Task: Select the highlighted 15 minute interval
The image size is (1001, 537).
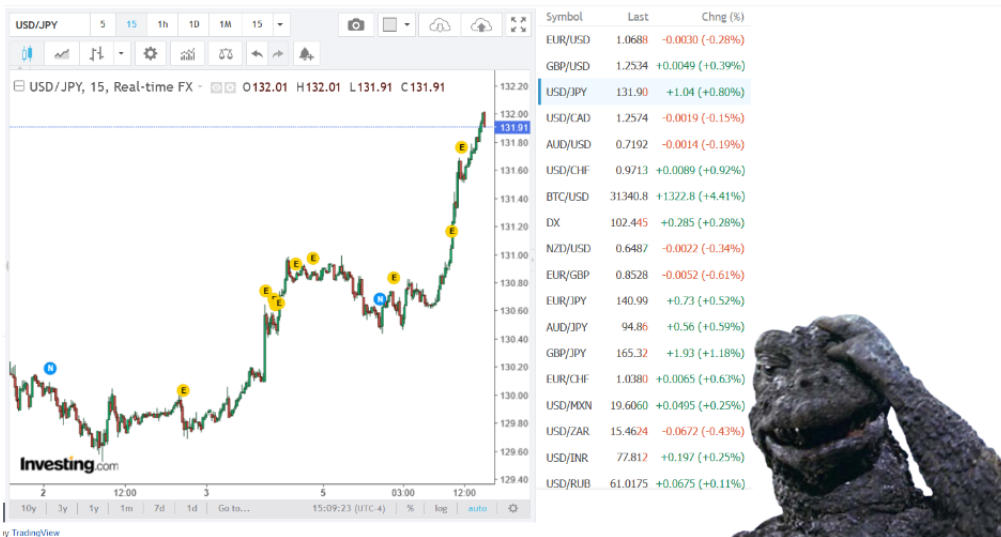Action: click(x=132, y=25)
